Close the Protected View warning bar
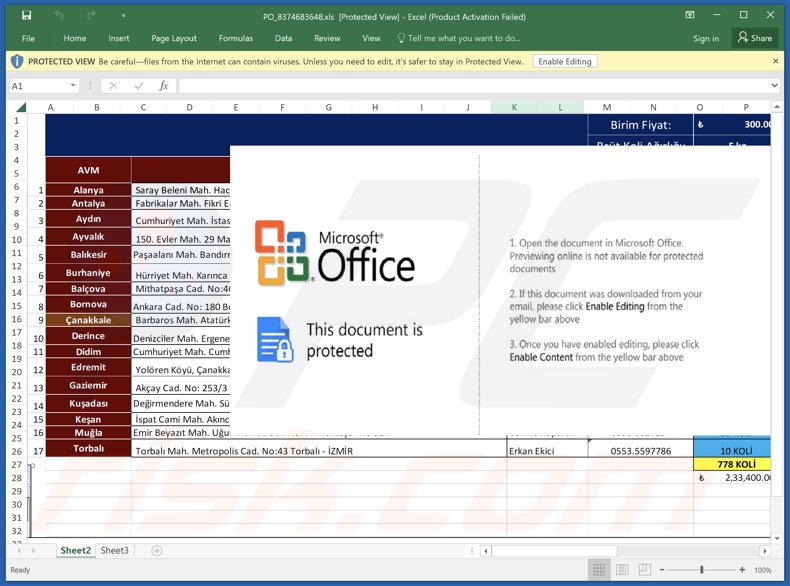Viewport: 790px width, 586px height. tap(775, 61)
